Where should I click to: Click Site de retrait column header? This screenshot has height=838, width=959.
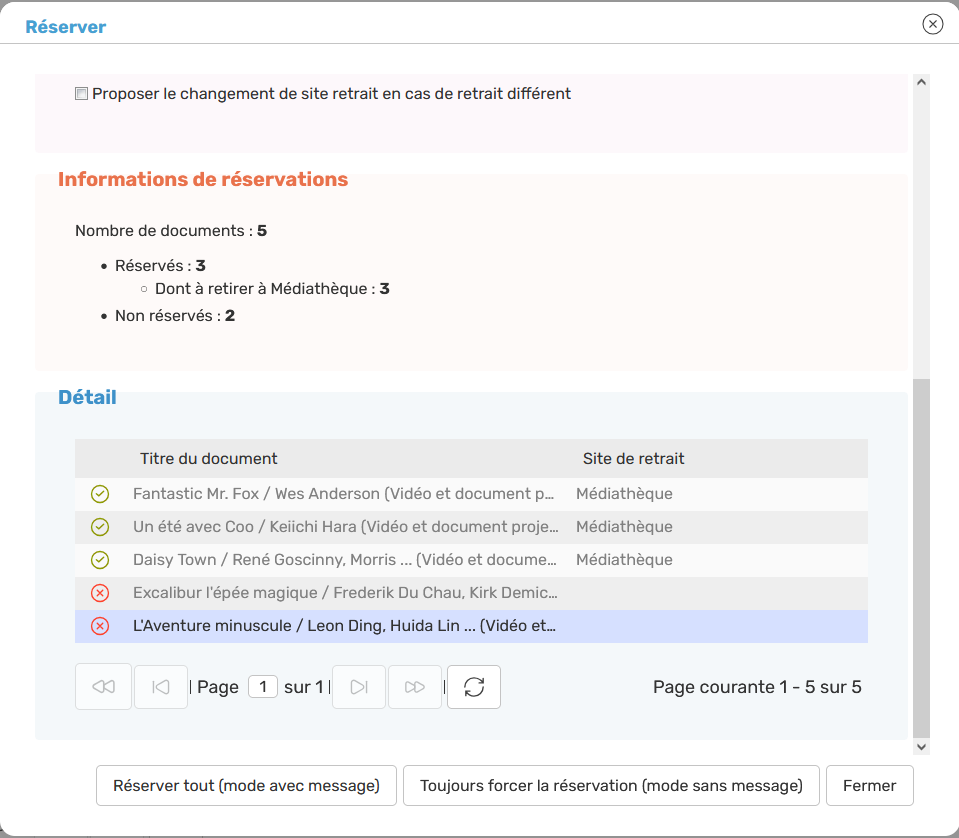[x=633, y=459]
